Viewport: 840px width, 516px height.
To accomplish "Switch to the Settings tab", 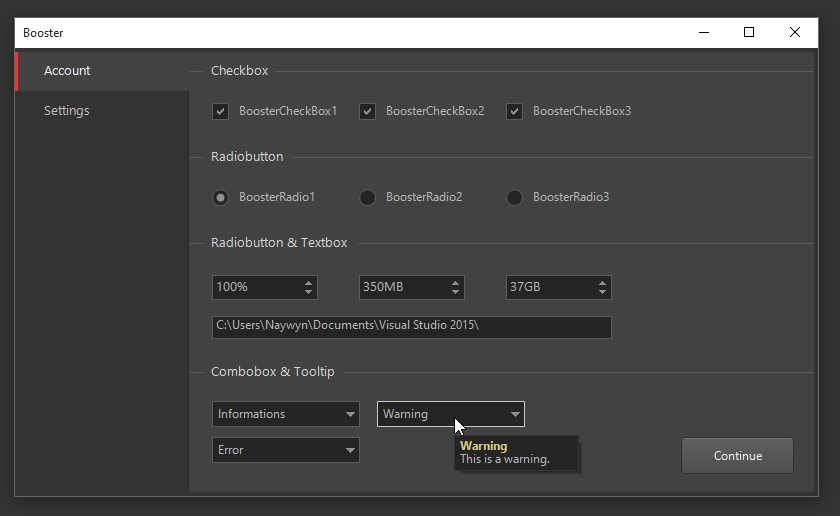I will click(67, 111).
